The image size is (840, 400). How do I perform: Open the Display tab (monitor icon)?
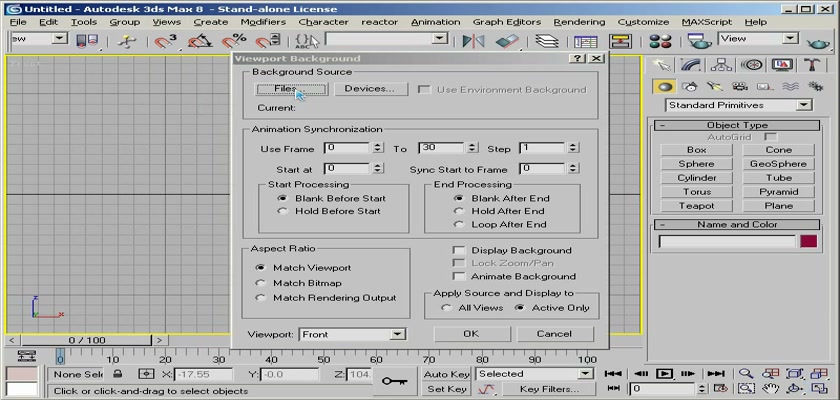point(782,65)
